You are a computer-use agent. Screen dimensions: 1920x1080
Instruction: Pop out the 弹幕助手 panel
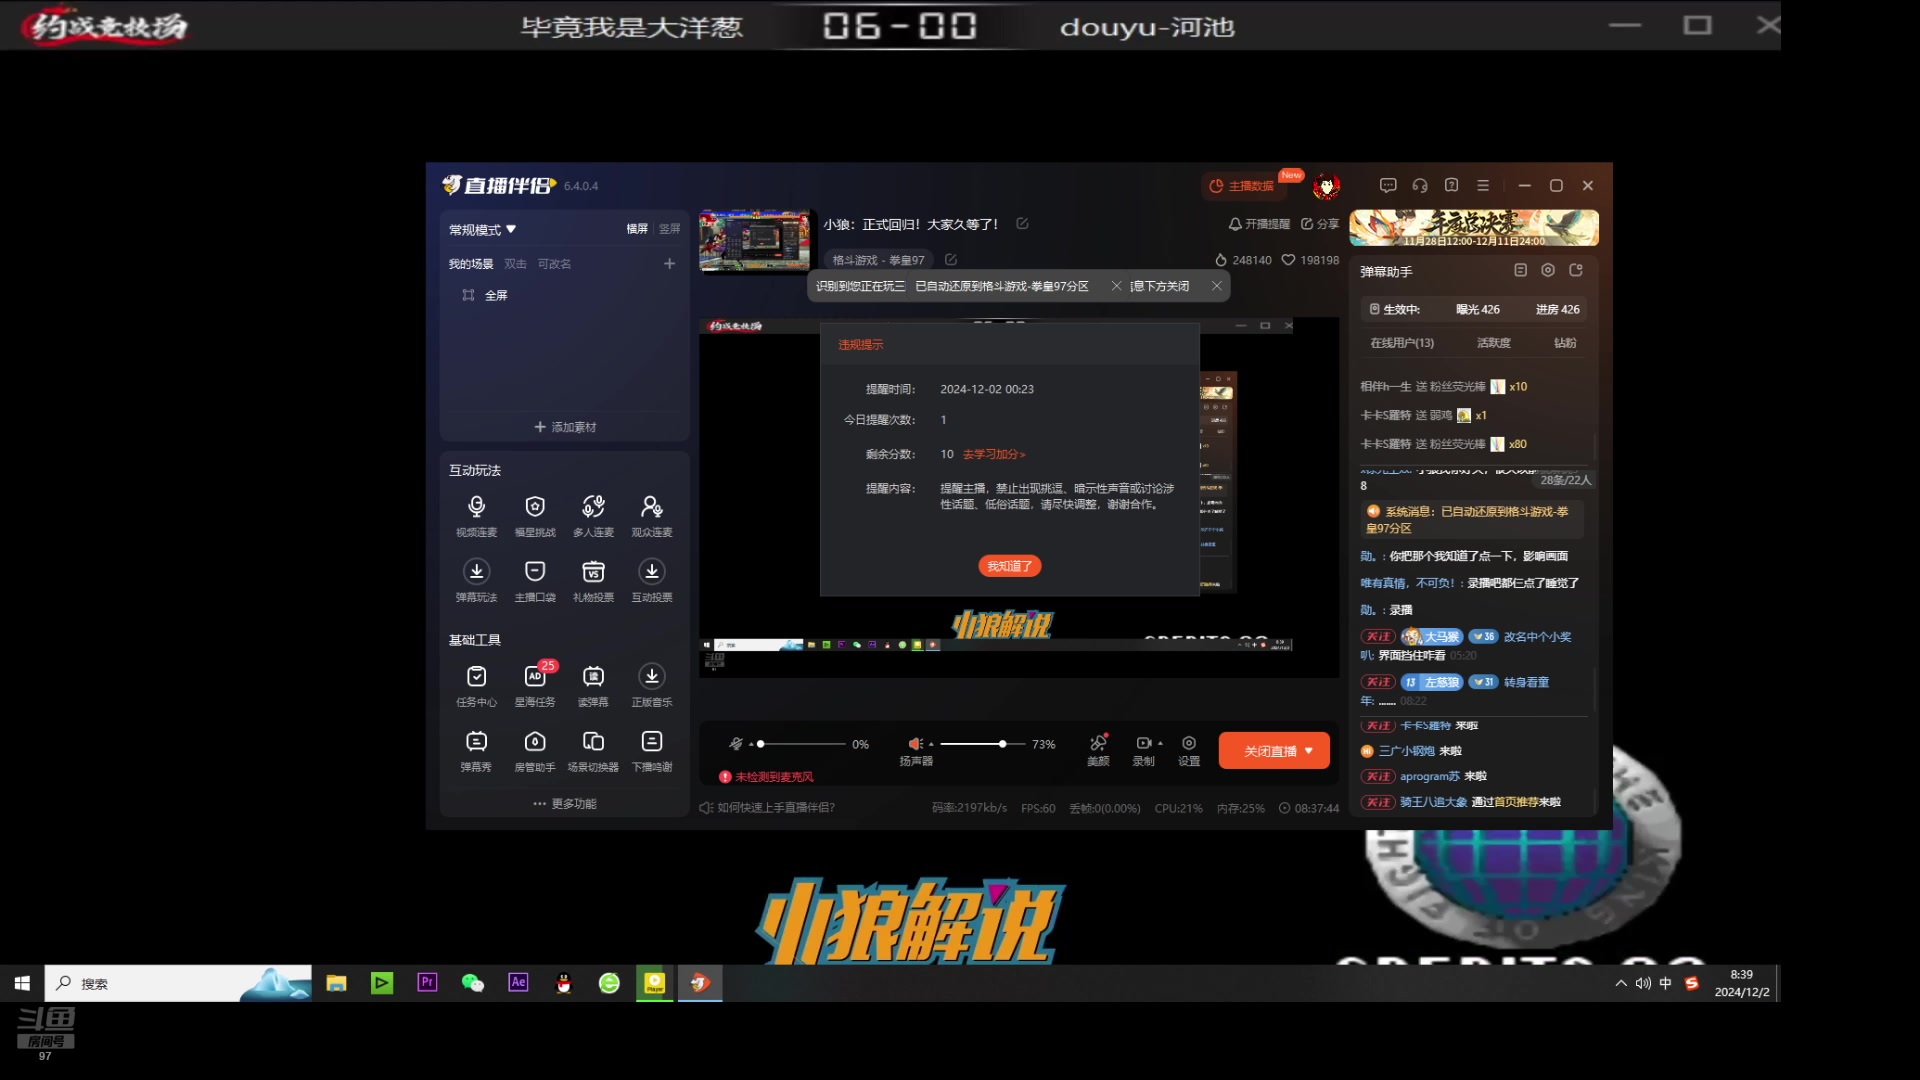[x=1576, y=271]
